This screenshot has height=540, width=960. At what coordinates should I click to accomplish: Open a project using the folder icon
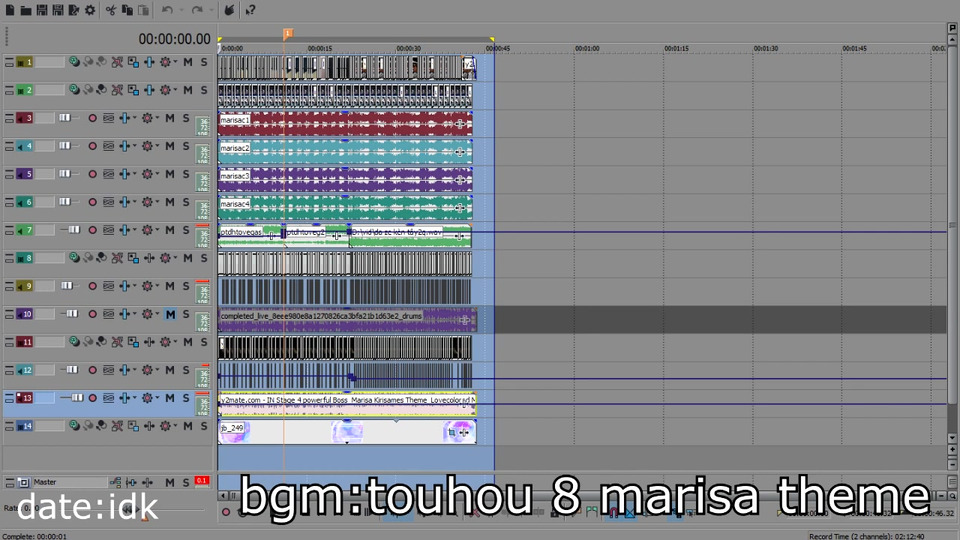click(x=26, y=10)
